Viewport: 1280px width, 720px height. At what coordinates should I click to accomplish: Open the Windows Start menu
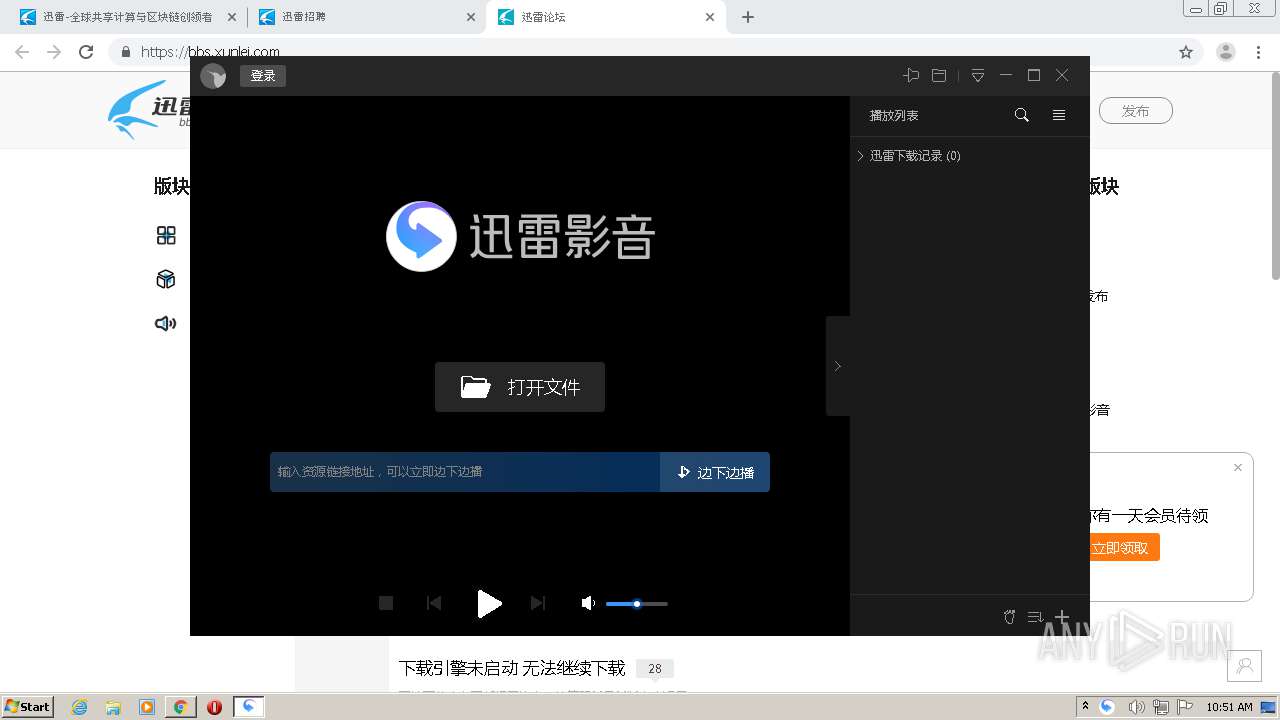click(x=27, y=706)
